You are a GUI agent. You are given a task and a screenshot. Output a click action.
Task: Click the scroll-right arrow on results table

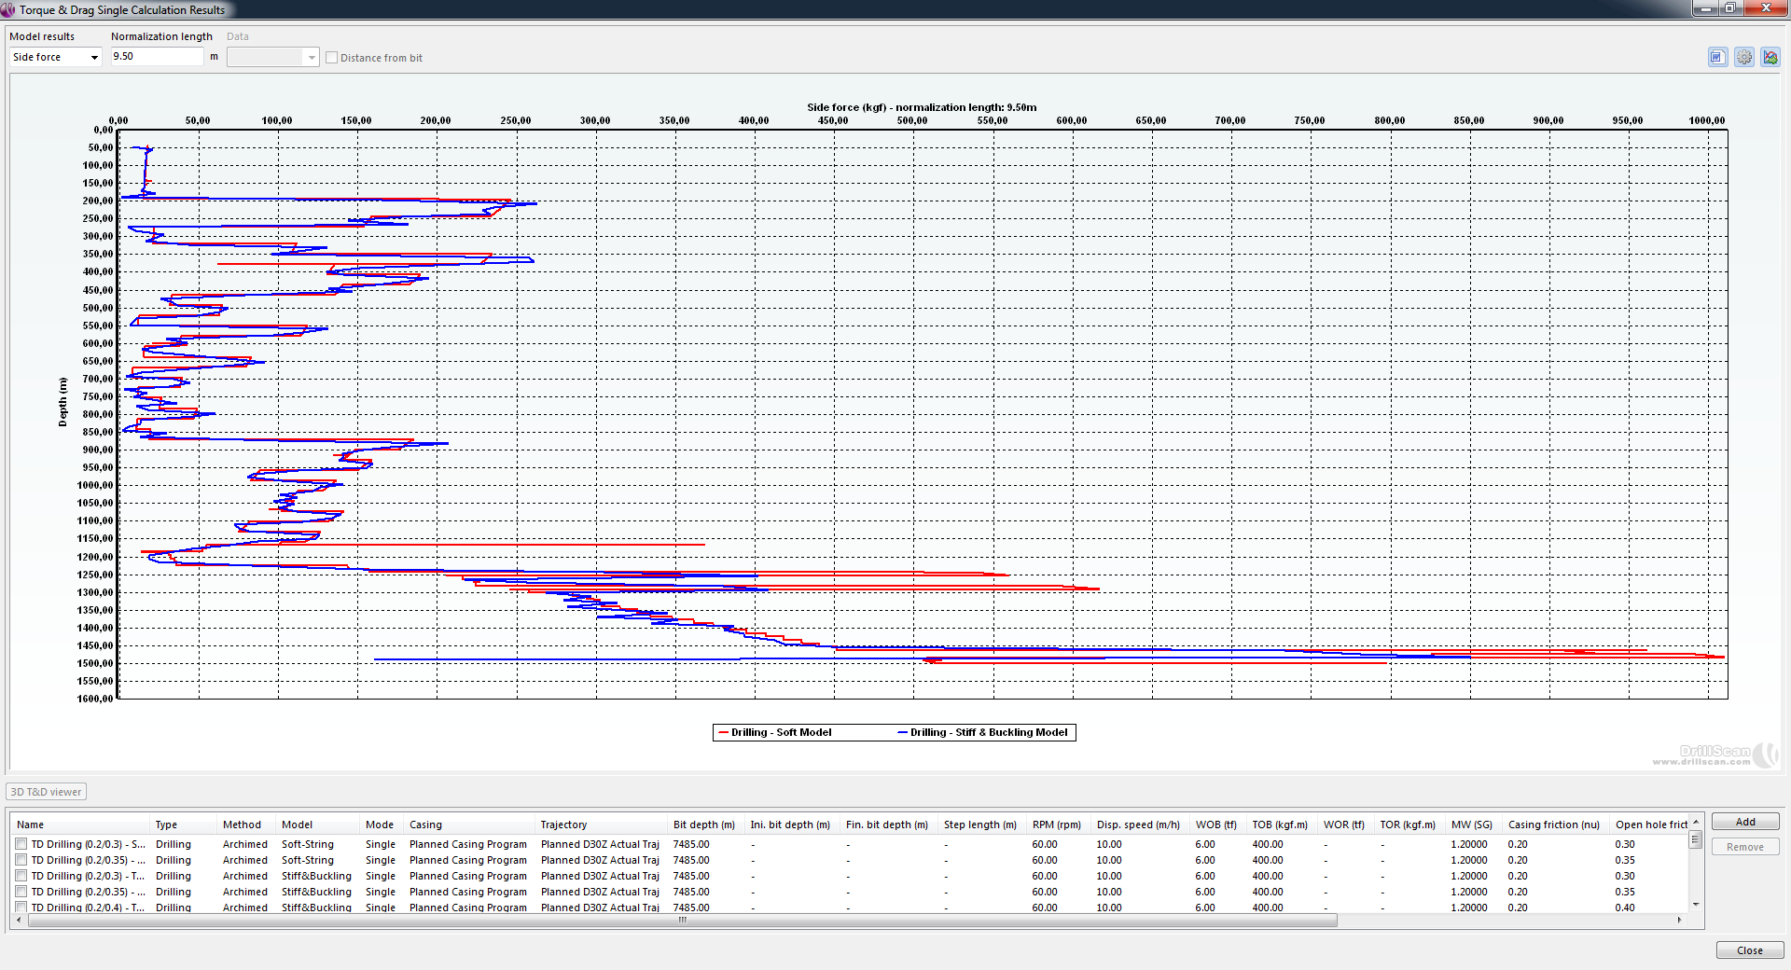(1679, 920)
